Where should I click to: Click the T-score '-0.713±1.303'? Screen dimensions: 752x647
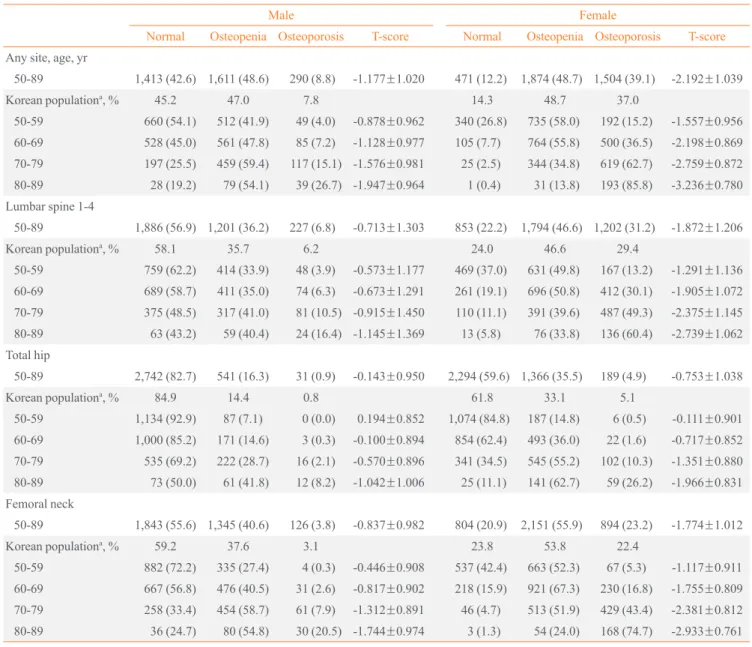click(x=389, y=228)
